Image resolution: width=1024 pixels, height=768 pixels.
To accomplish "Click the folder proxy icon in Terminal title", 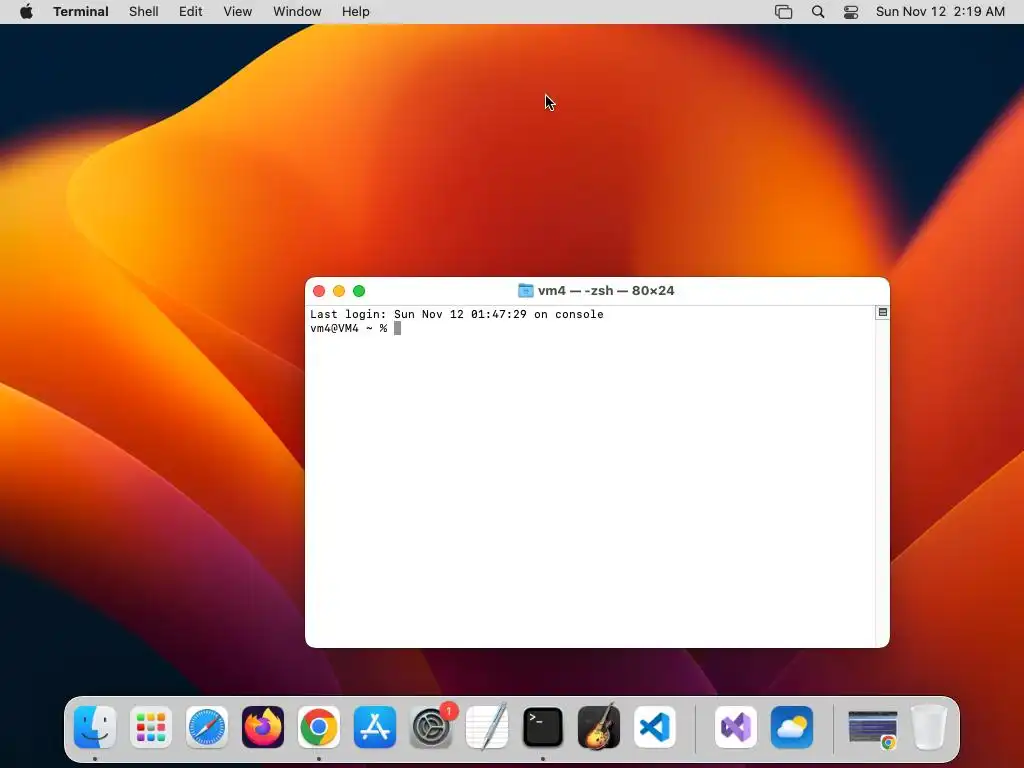I will click(526, 291).
